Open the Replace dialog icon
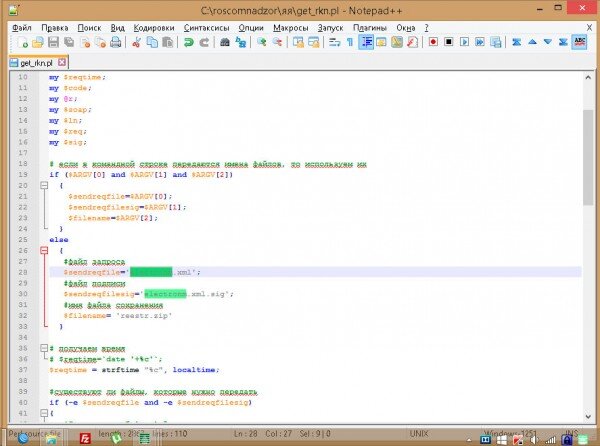 [x=241, y=42]
